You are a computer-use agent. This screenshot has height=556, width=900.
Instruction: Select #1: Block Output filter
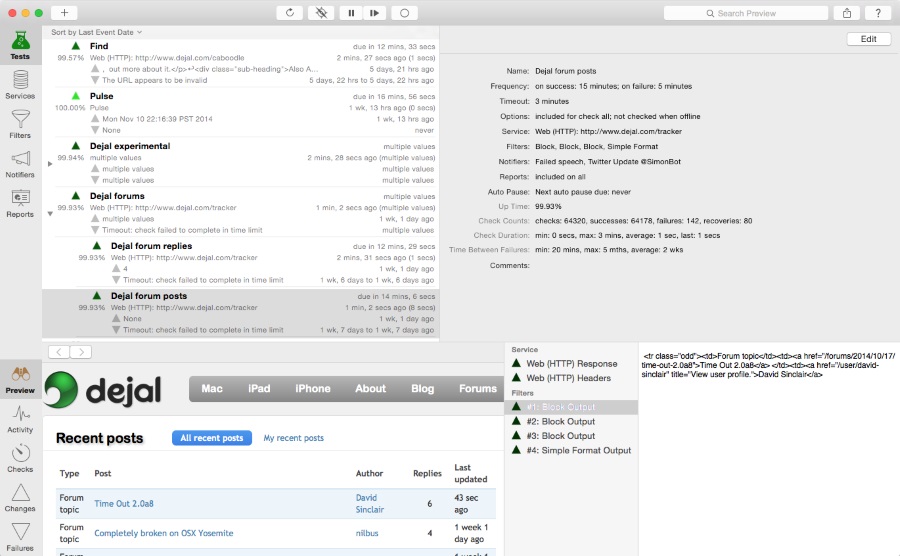click(571, 407)
